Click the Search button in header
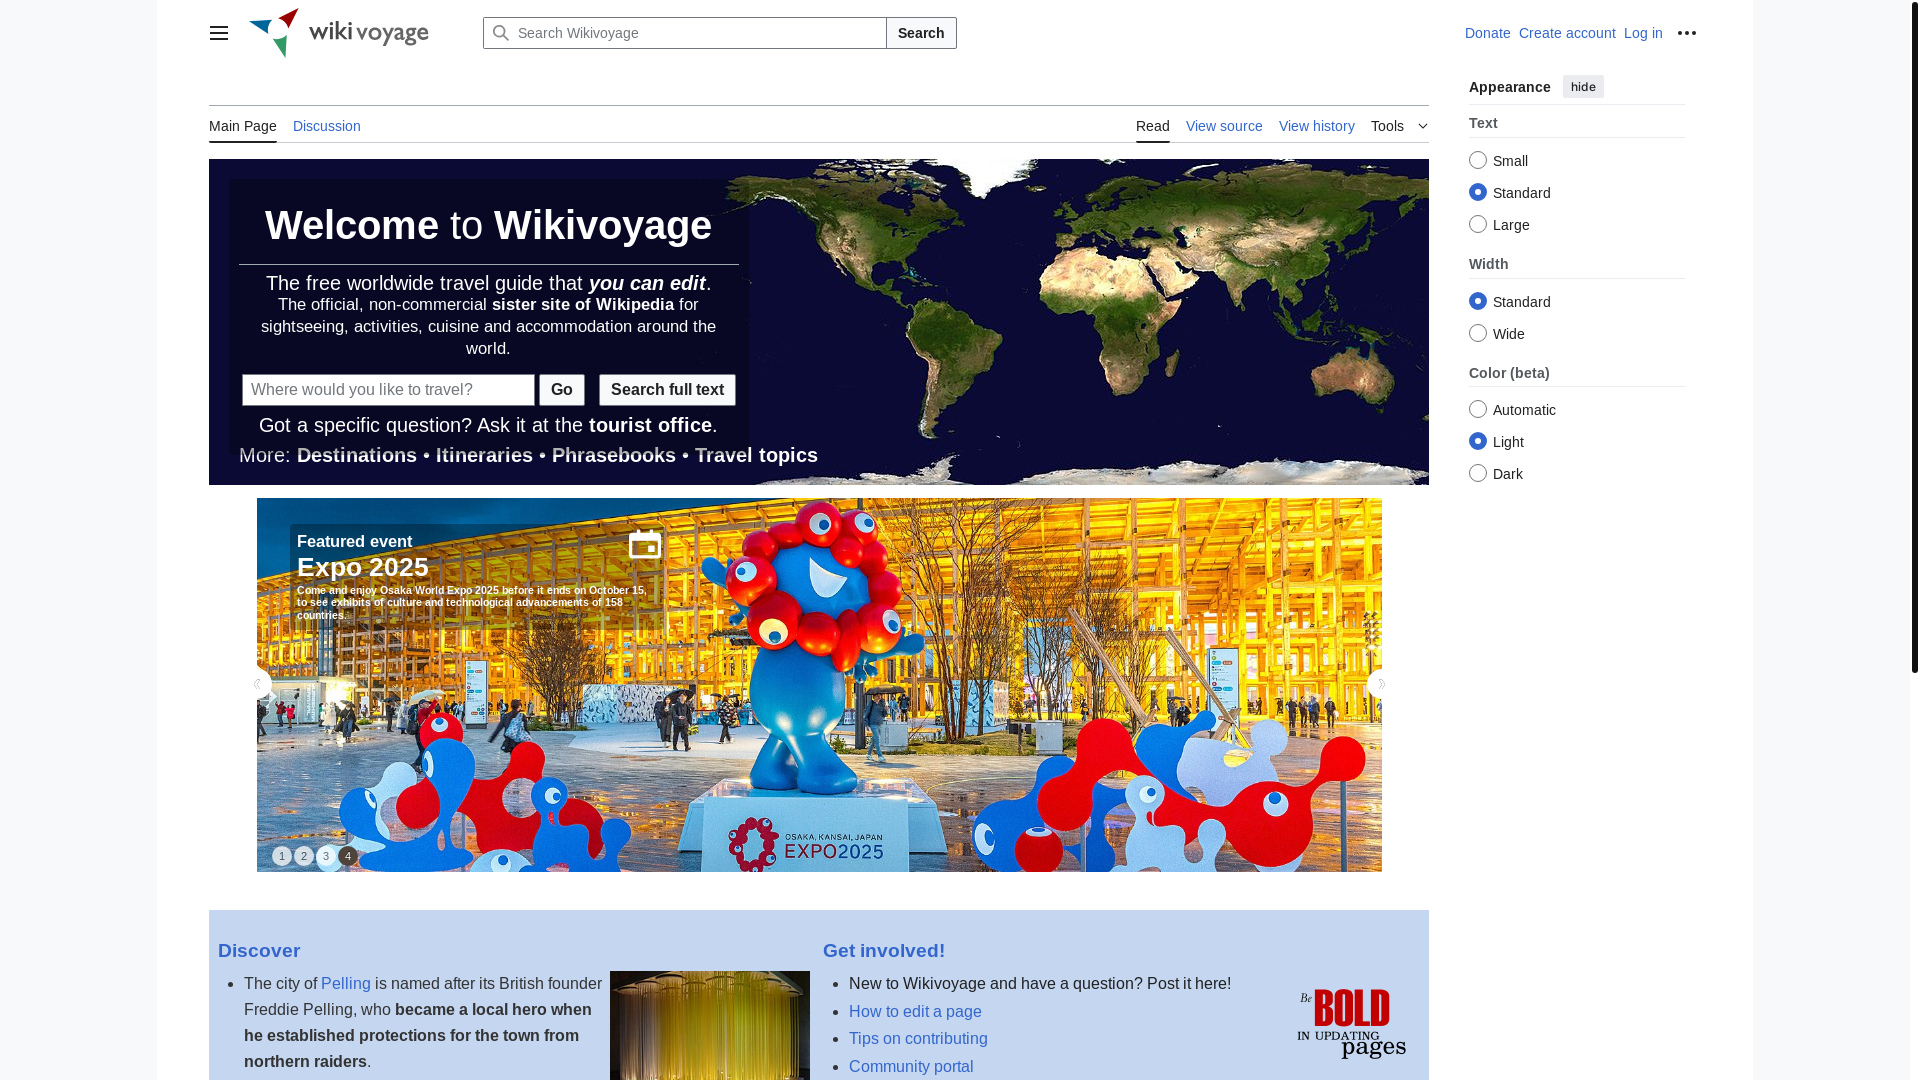 tap(921, 33)
